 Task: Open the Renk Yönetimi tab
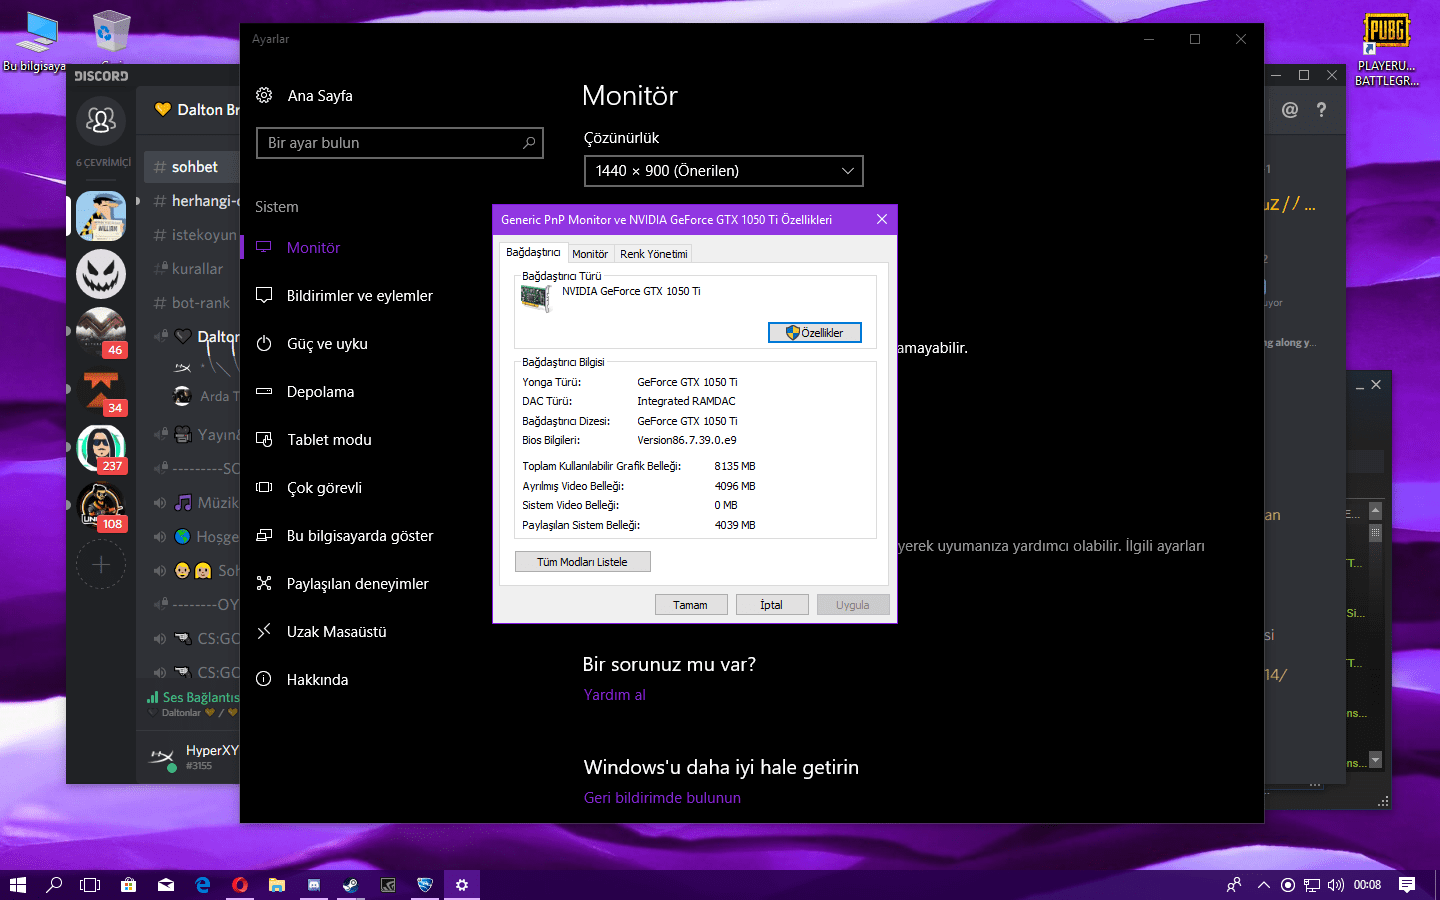tap(654, 254)
